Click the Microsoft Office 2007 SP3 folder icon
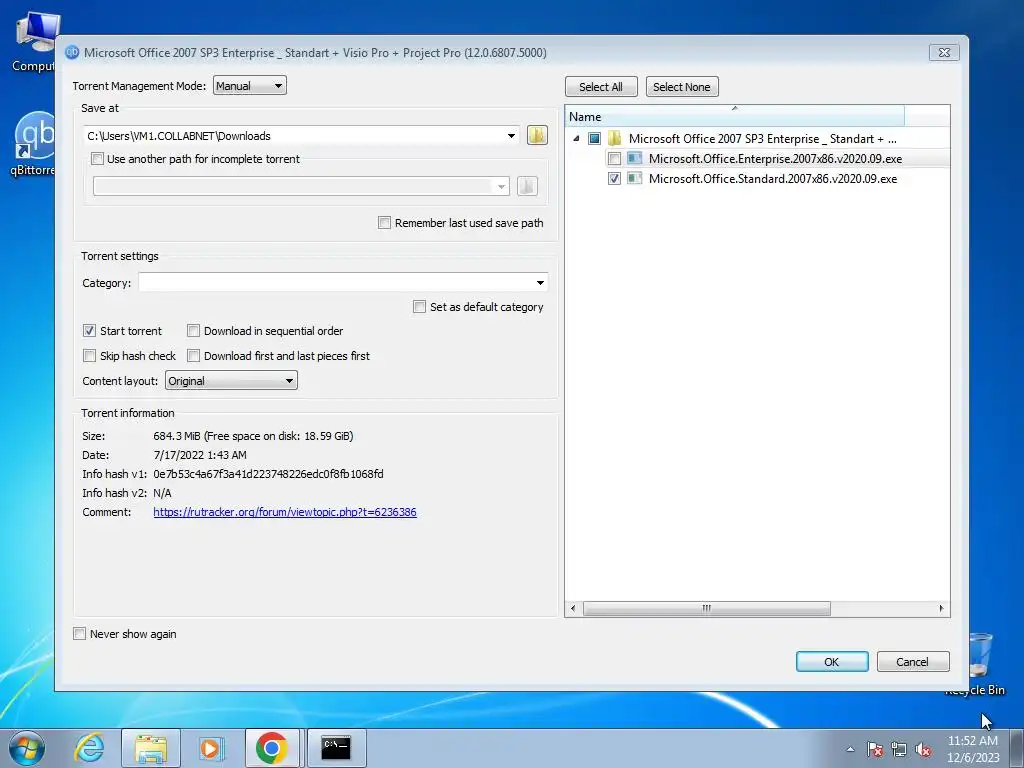 (x=615, y=138)
